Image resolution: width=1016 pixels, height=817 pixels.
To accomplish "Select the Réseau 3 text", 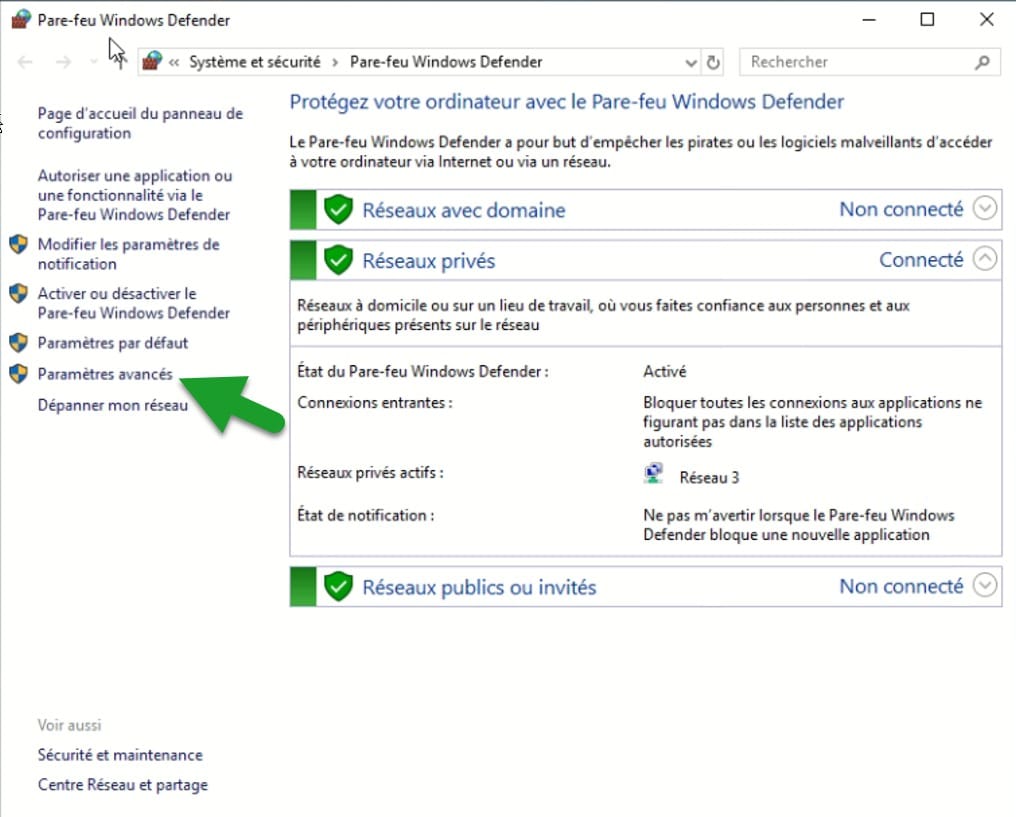I will (x=710, y=478).
